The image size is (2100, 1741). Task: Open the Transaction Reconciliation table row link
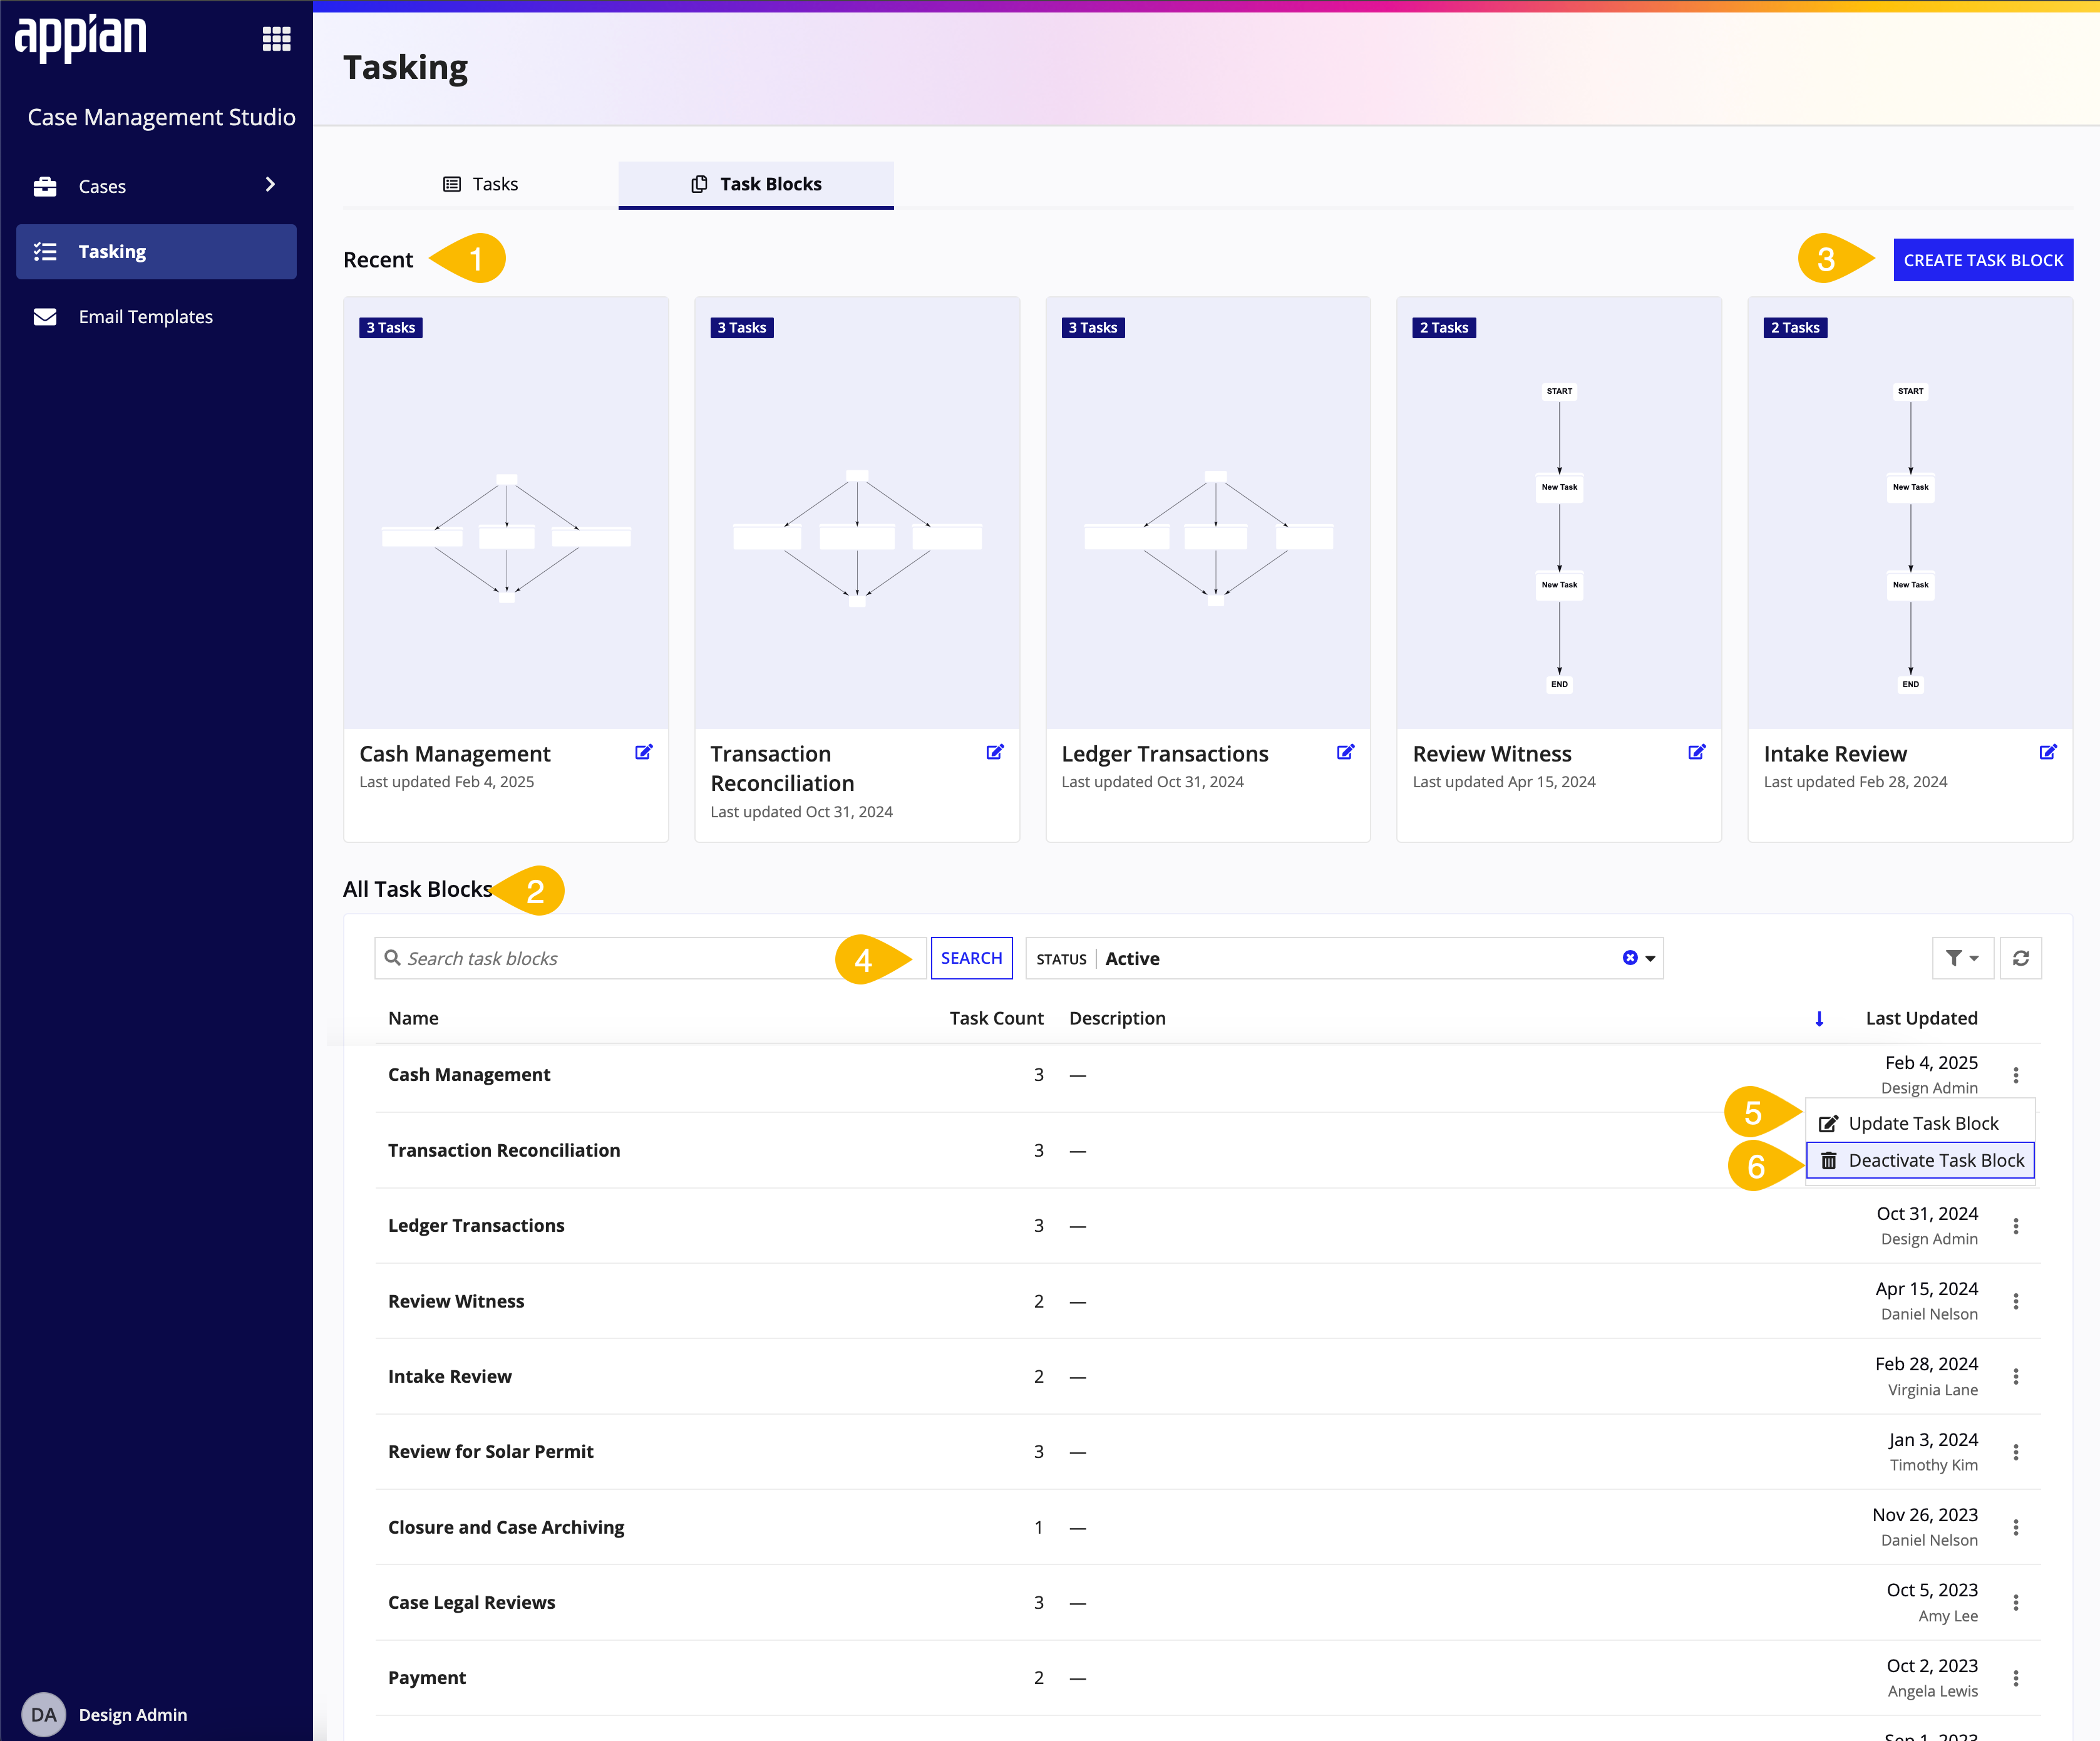click(504, 1151)
